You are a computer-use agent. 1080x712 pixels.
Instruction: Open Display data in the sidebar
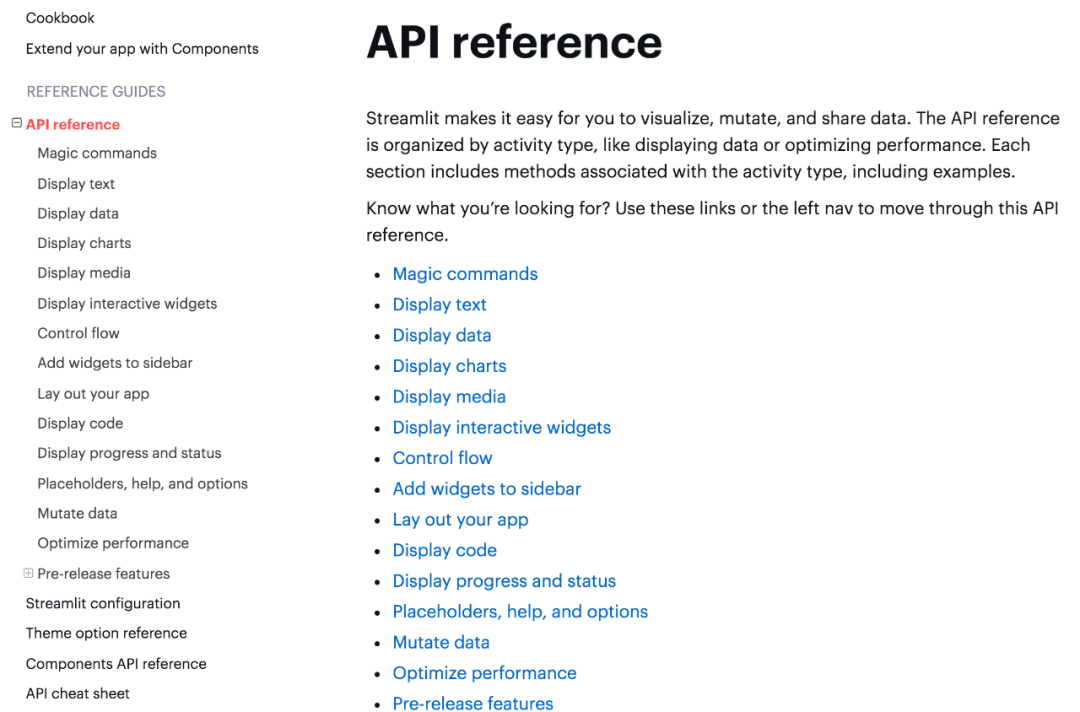tap(78, 213)
